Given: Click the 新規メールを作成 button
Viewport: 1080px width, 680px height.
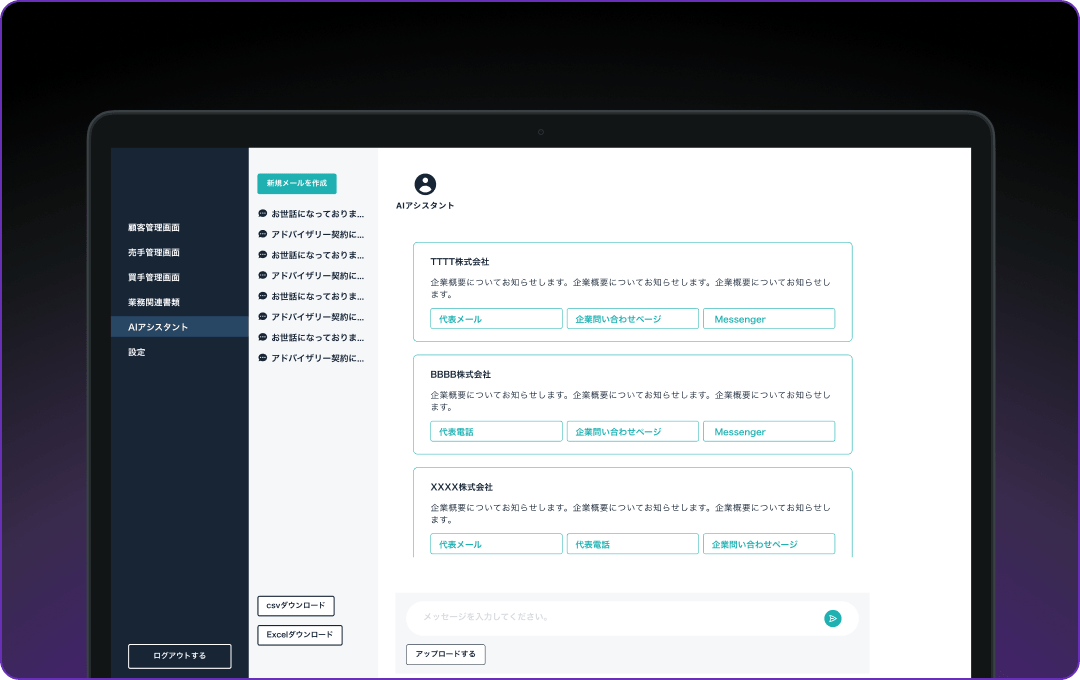Looking at the screenshot, I should [x=295, y=184].
